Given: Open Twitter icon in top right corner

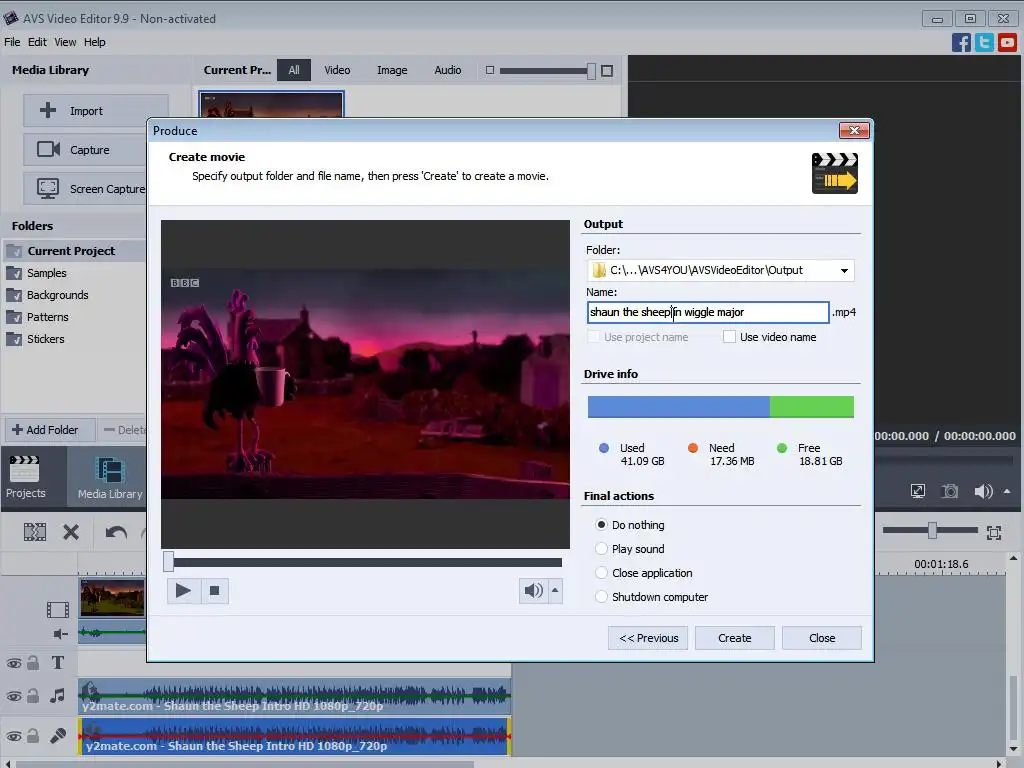Looking at the screenshot, I should point(984,42).
